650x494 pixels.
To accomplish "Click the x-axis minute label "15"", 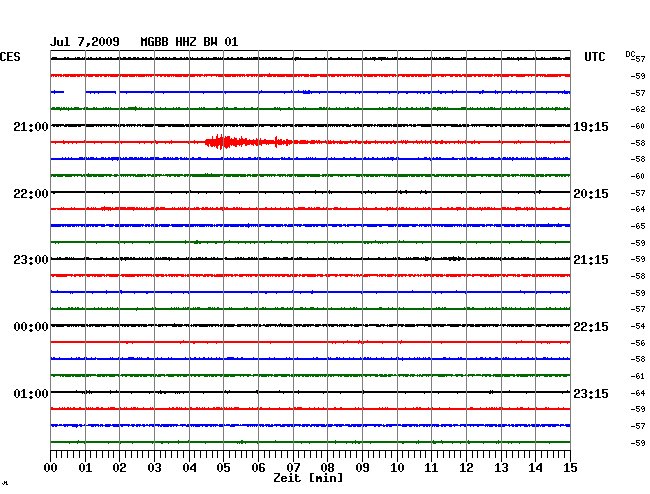I will [570, 468].
